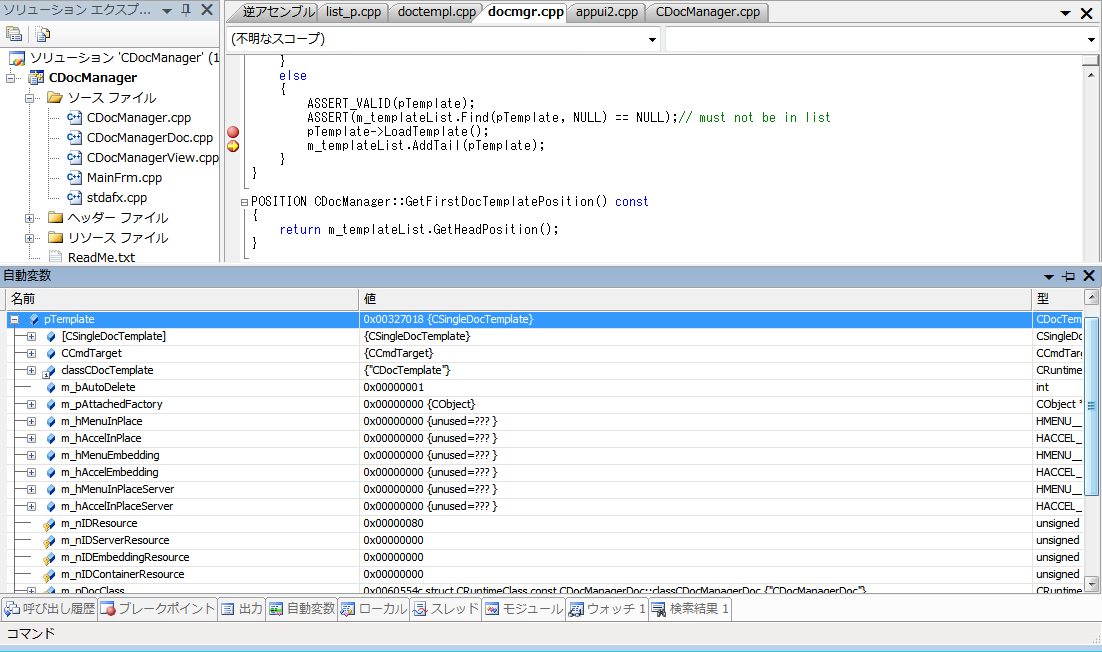Click the Properties icon in Solution Explorer toolbar
Screen dimensions: 1102x652
pyautogui.click(x=13, y=34)
